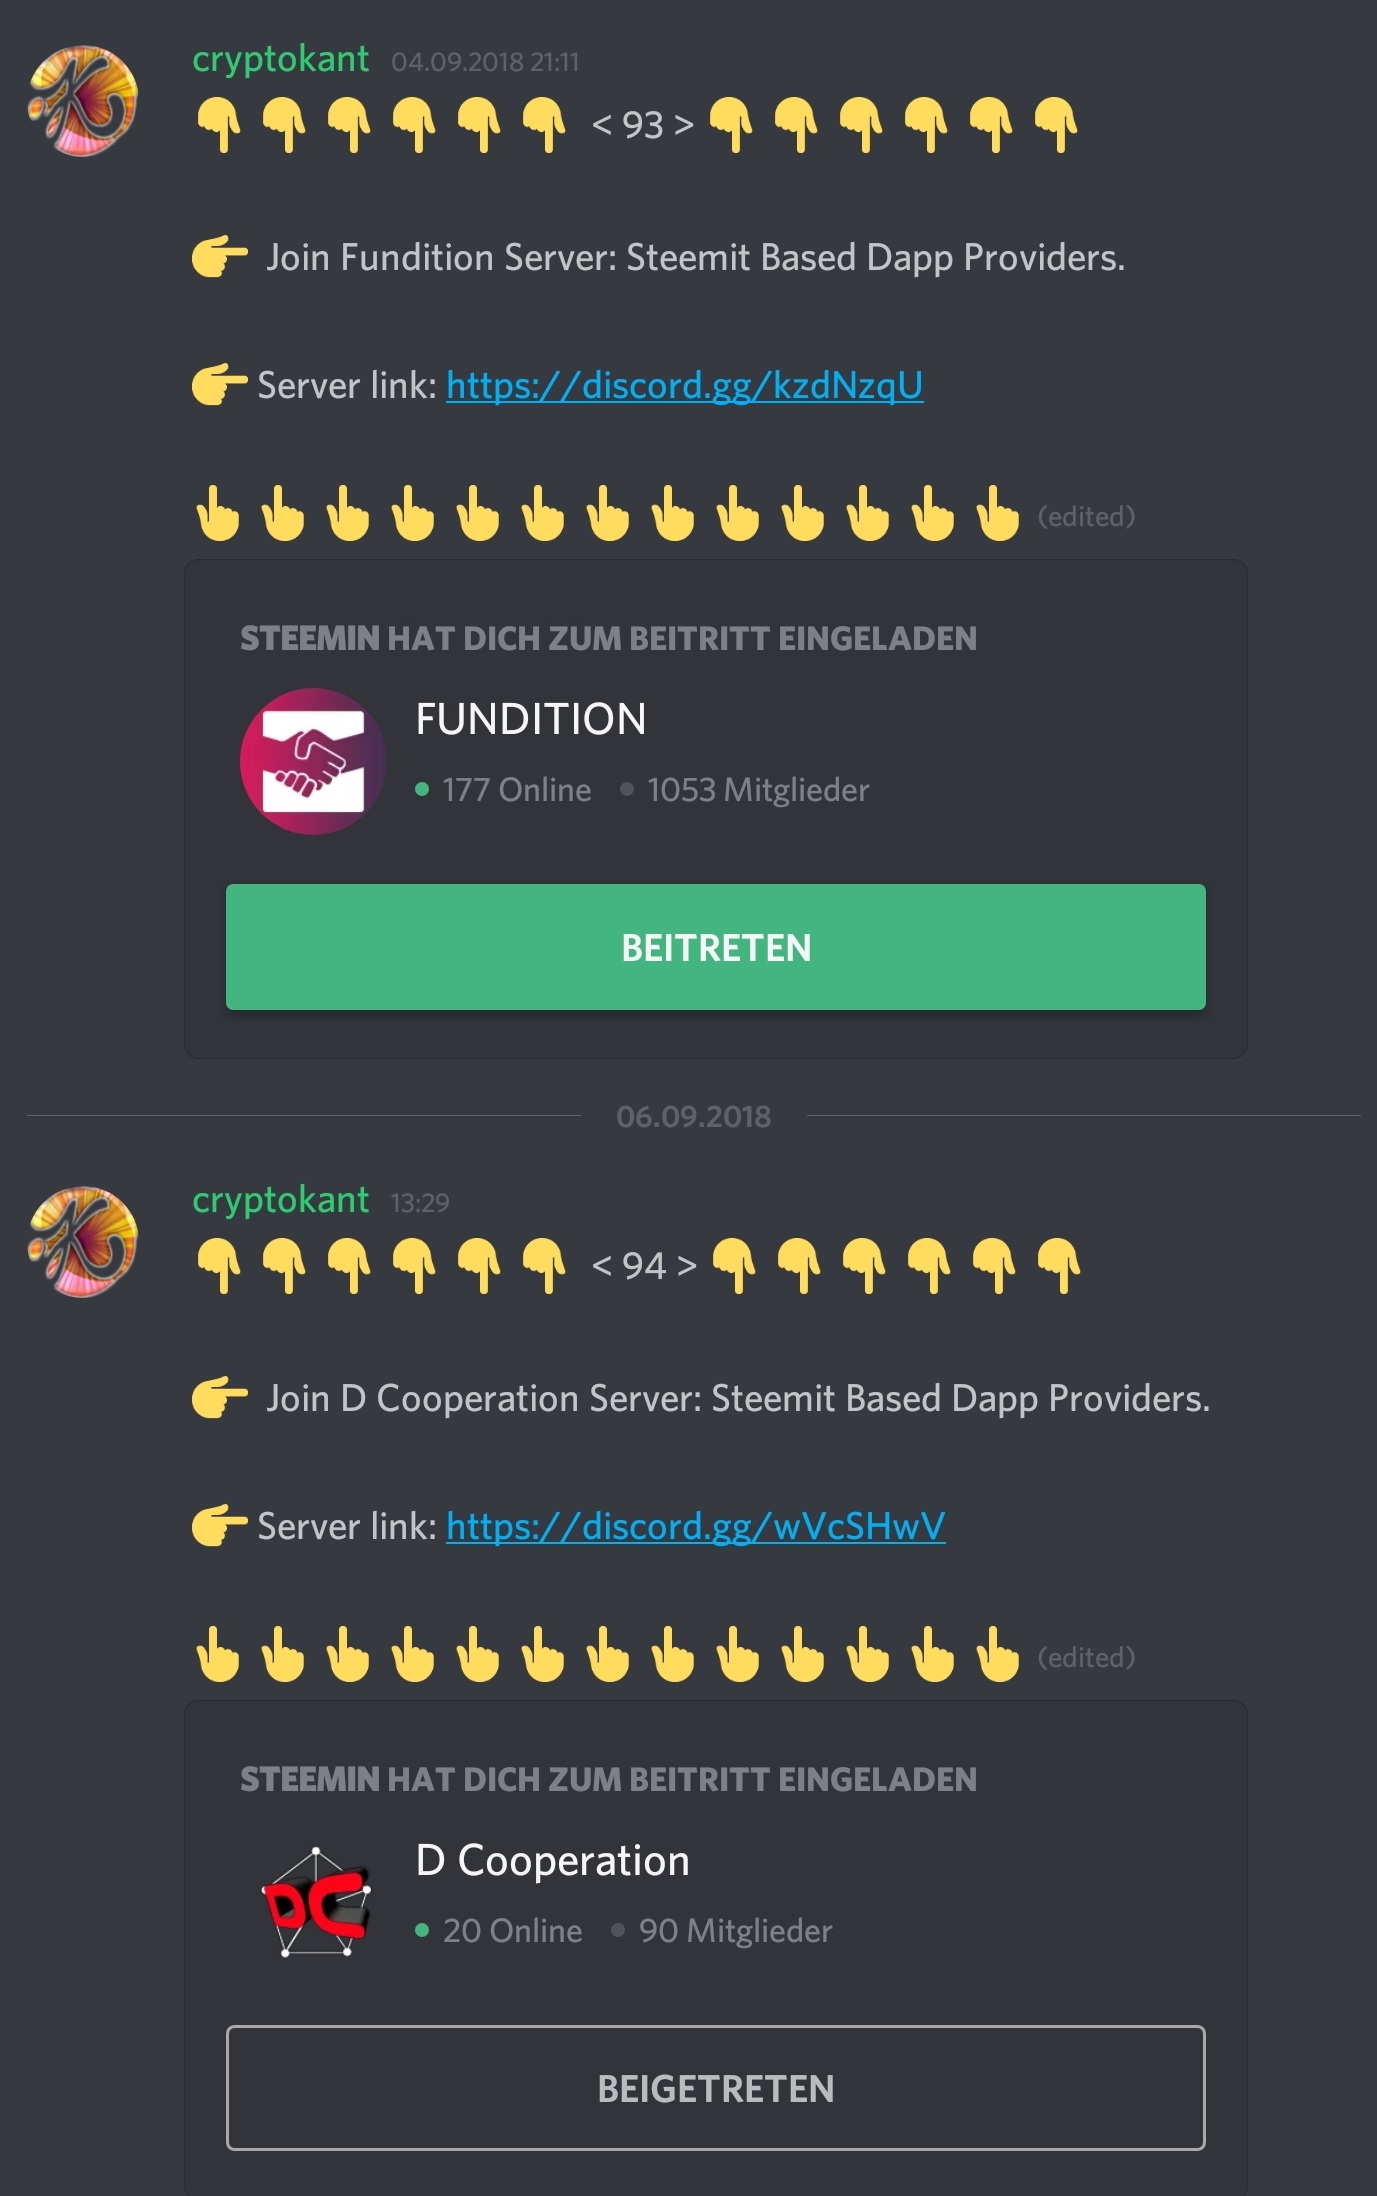Open the discord.gg/wVcSHwV invite link
Image resolution: width=1377 pixels, height=2196 pixels.
[x=695, y=1527]
